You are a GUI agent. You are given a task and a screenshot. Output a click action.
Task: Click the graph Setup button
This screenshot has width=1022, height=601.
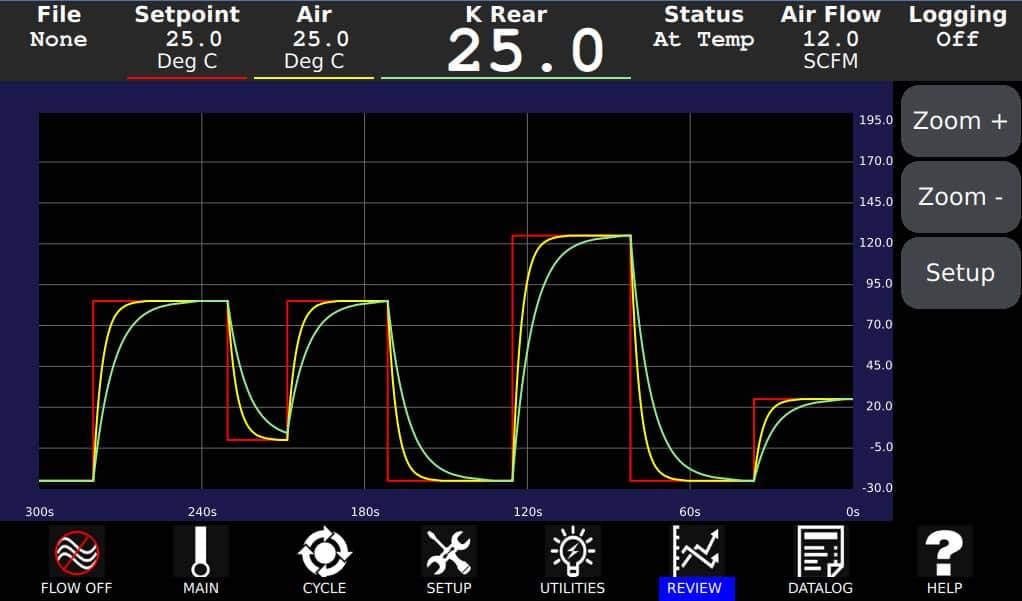point(959,273)
